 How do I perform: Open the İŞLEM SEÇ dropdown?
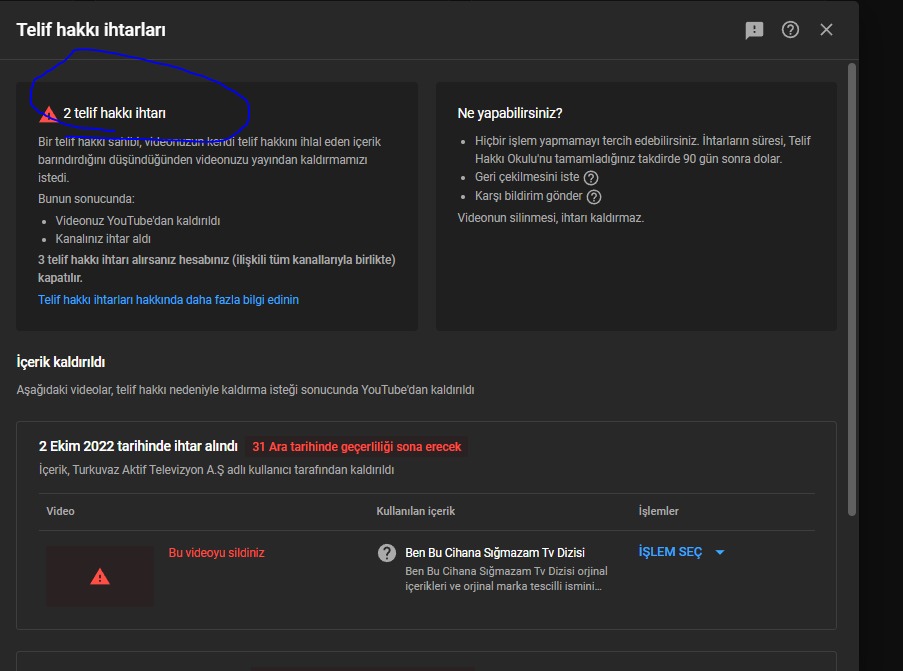click(681, 552)
